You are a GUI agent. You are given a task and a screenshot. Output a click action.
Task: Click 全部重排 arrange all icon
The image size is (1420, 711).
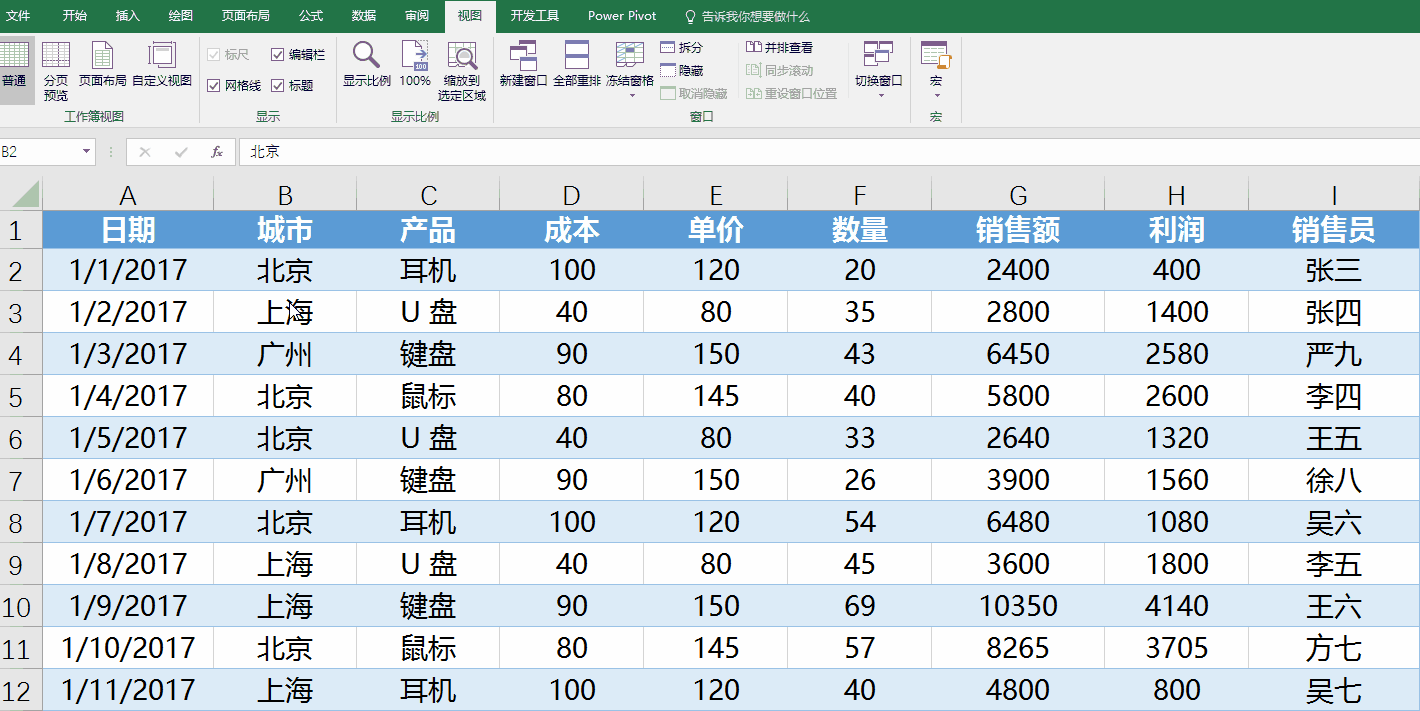577,56
